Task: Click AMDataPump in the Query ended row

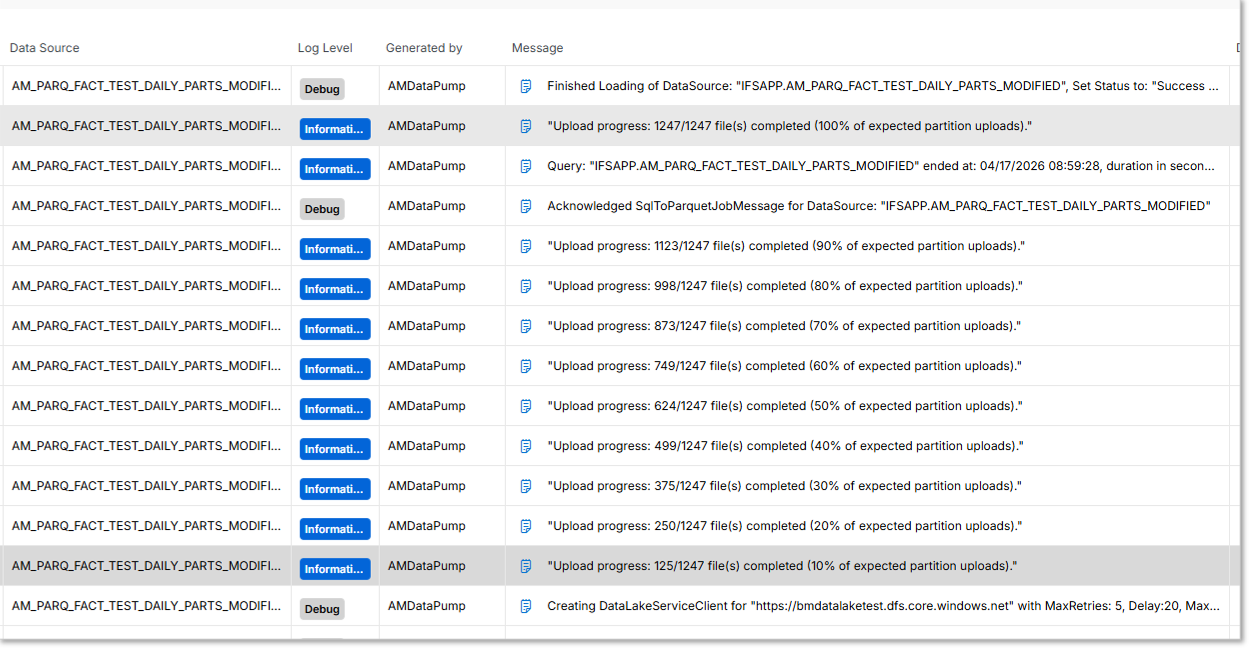Action: [x=427, y=166]
